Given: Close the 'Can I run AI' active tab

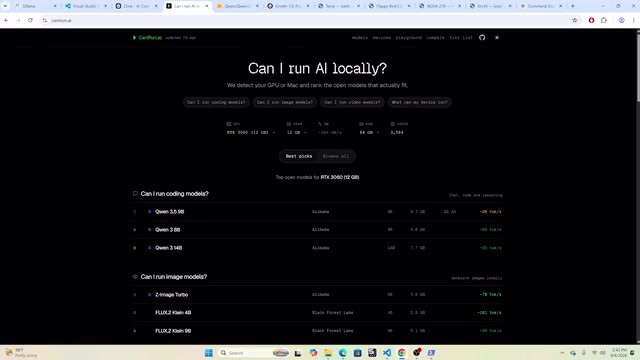Looking at the screenshot, I should tap(207, 6).
